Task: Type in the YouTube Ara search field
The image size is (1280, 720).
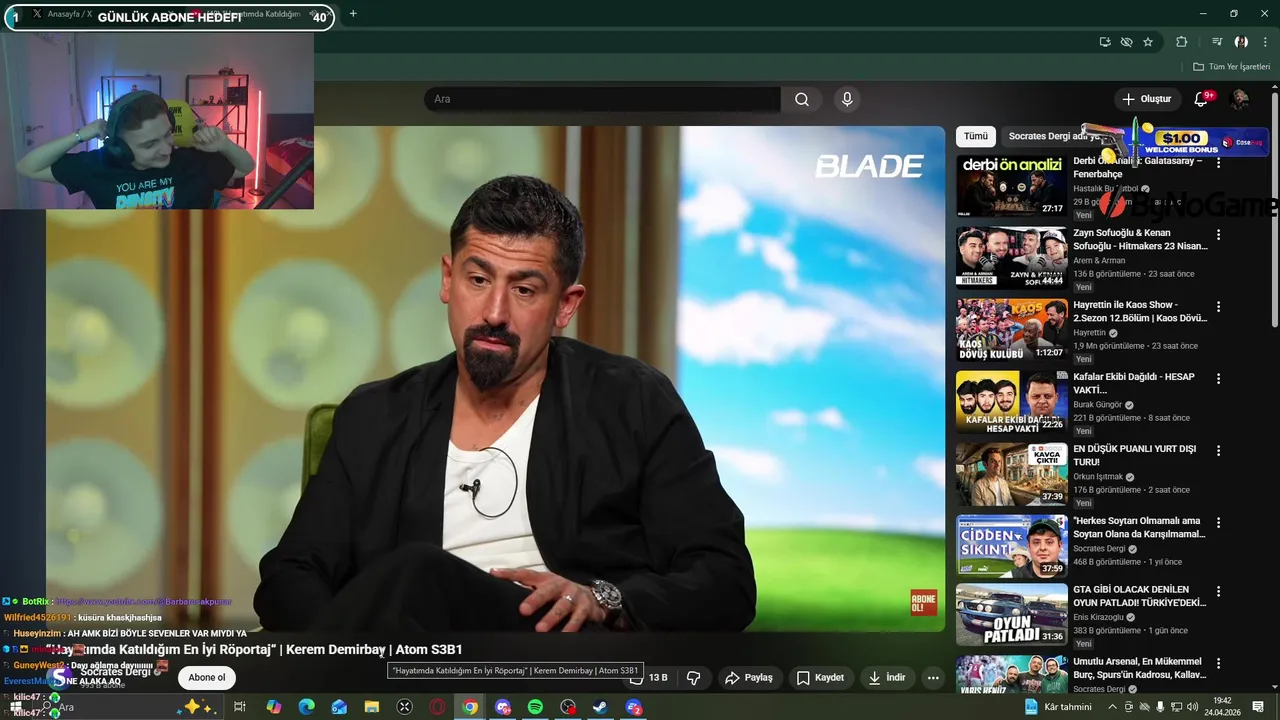Action: coord(602,99)
